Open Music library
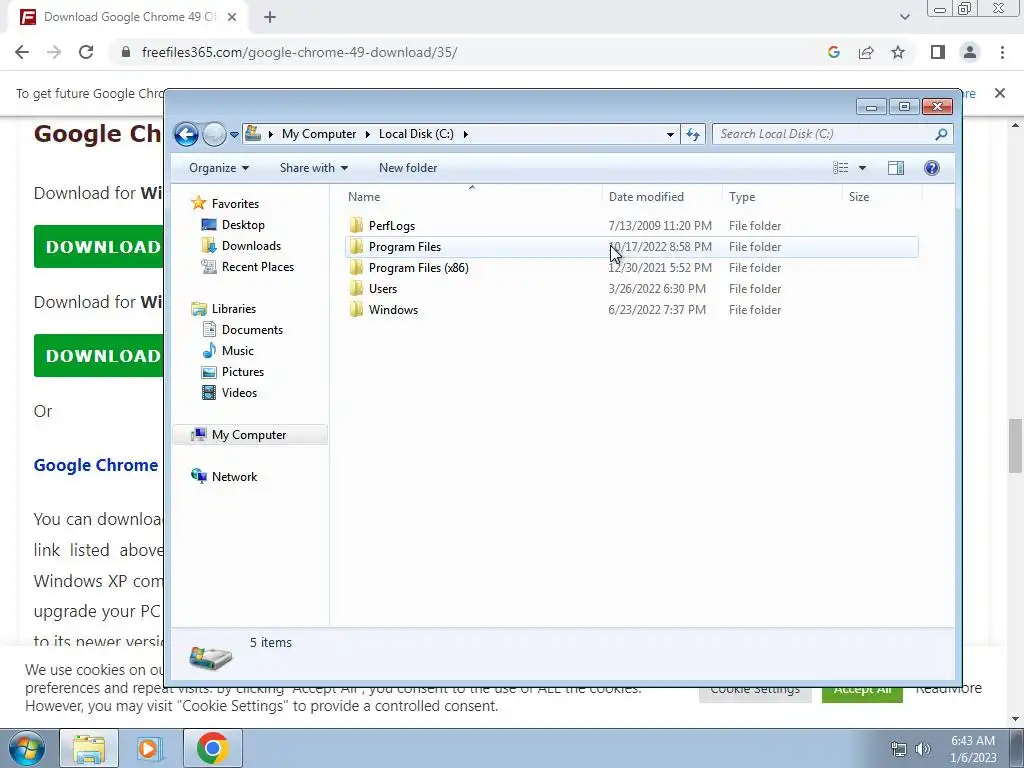This screenshot has width=1024, height=768. [238, 351]
